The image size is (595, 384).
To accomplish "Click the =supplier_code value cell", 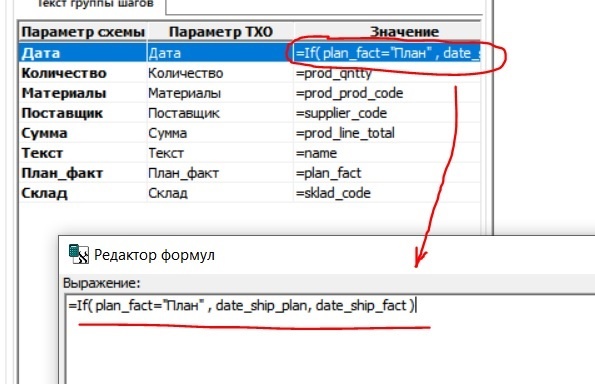I will 387,113.
